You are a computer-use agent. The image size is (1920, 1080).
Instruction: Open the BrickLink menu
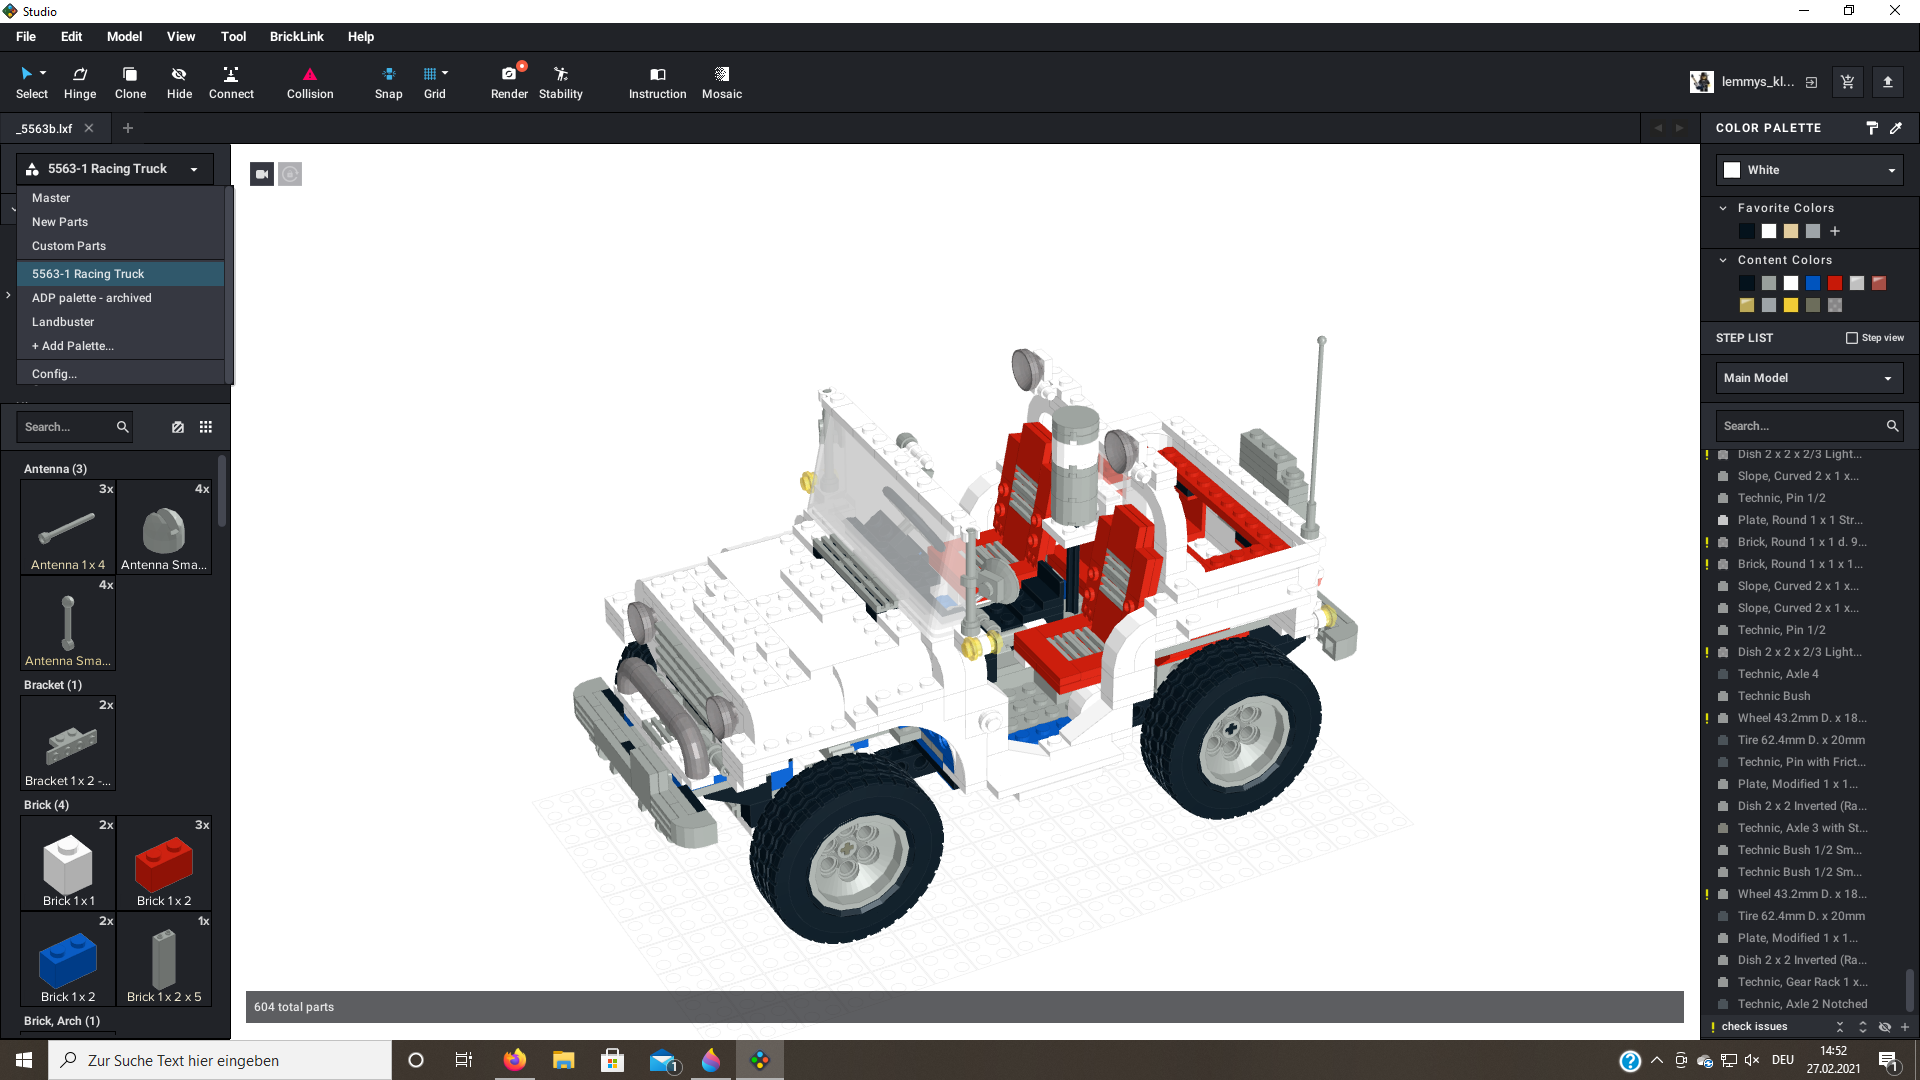pos(296,37)
